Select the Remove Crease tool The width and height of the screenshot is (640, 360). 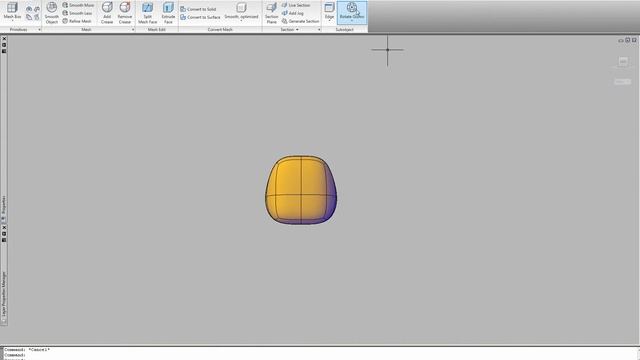125,13
